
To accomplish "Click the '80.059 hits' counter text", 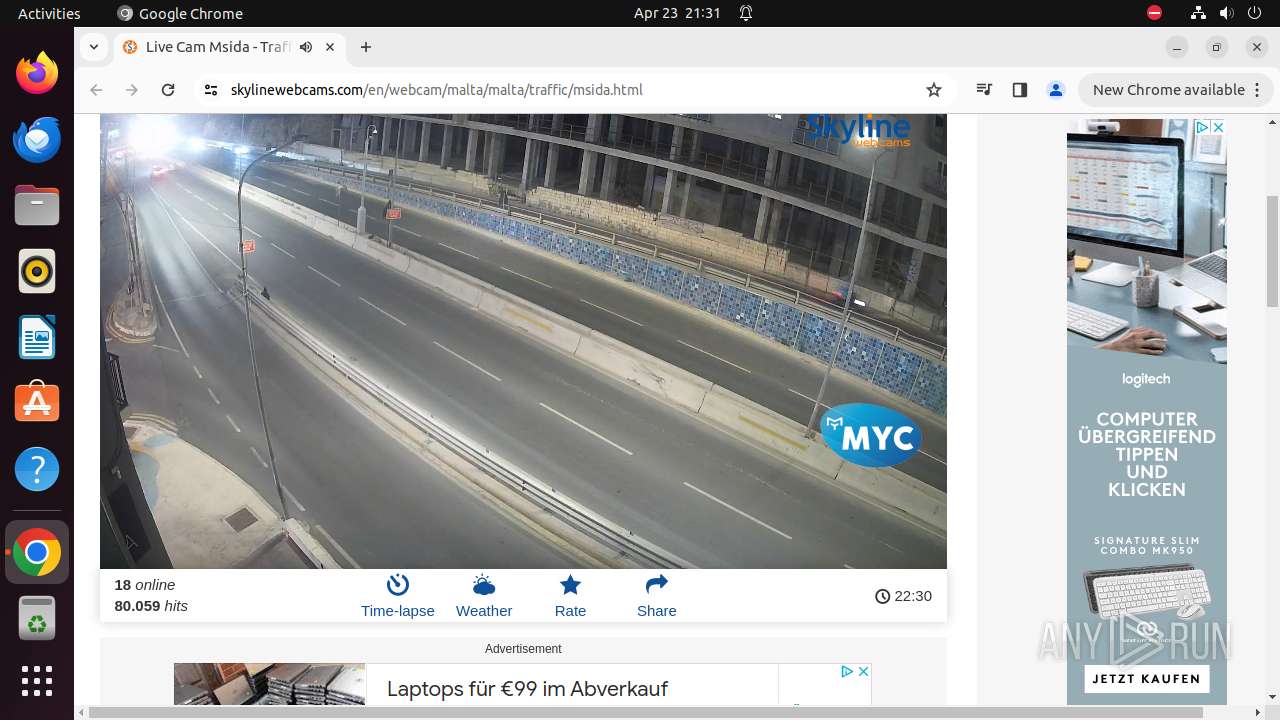I will click(x=151, y=606).
